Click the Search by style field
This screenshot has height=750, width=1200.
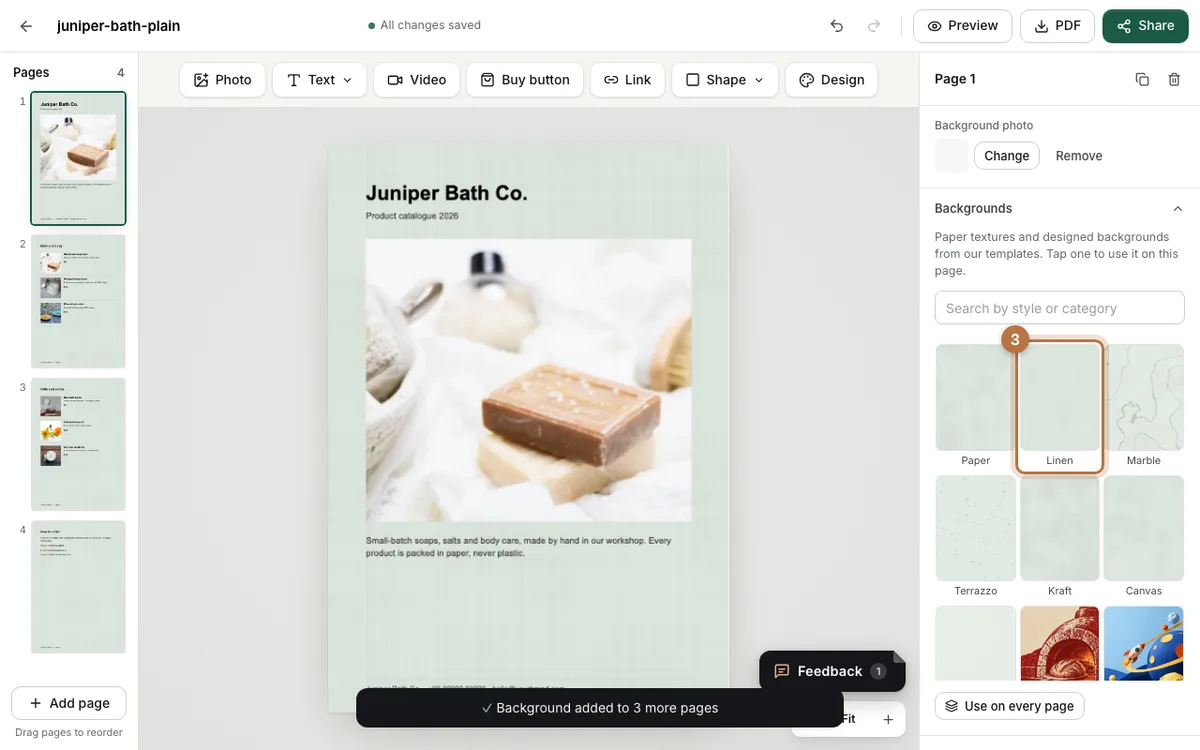tap(1059, 308)
